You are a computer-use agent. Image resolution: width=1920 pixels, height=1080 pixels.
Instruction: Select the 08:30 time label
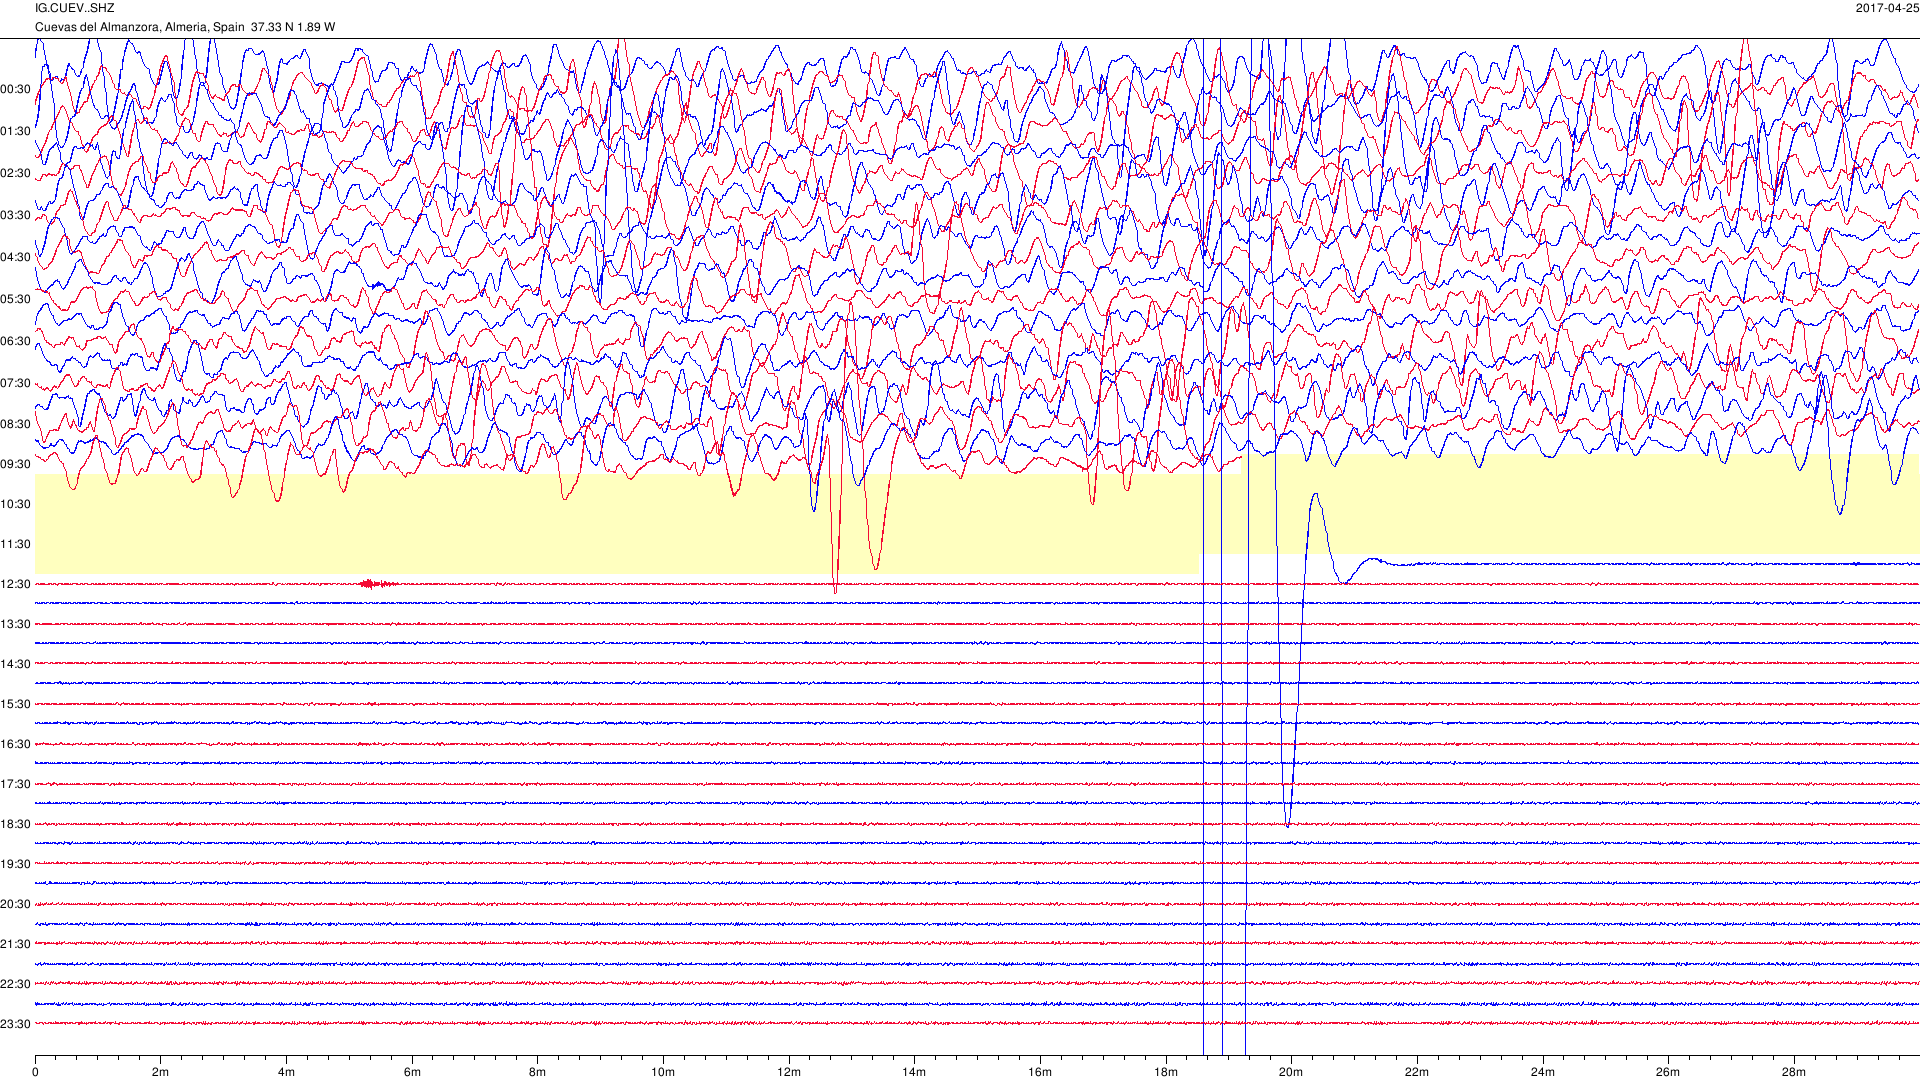pos(15,425)
